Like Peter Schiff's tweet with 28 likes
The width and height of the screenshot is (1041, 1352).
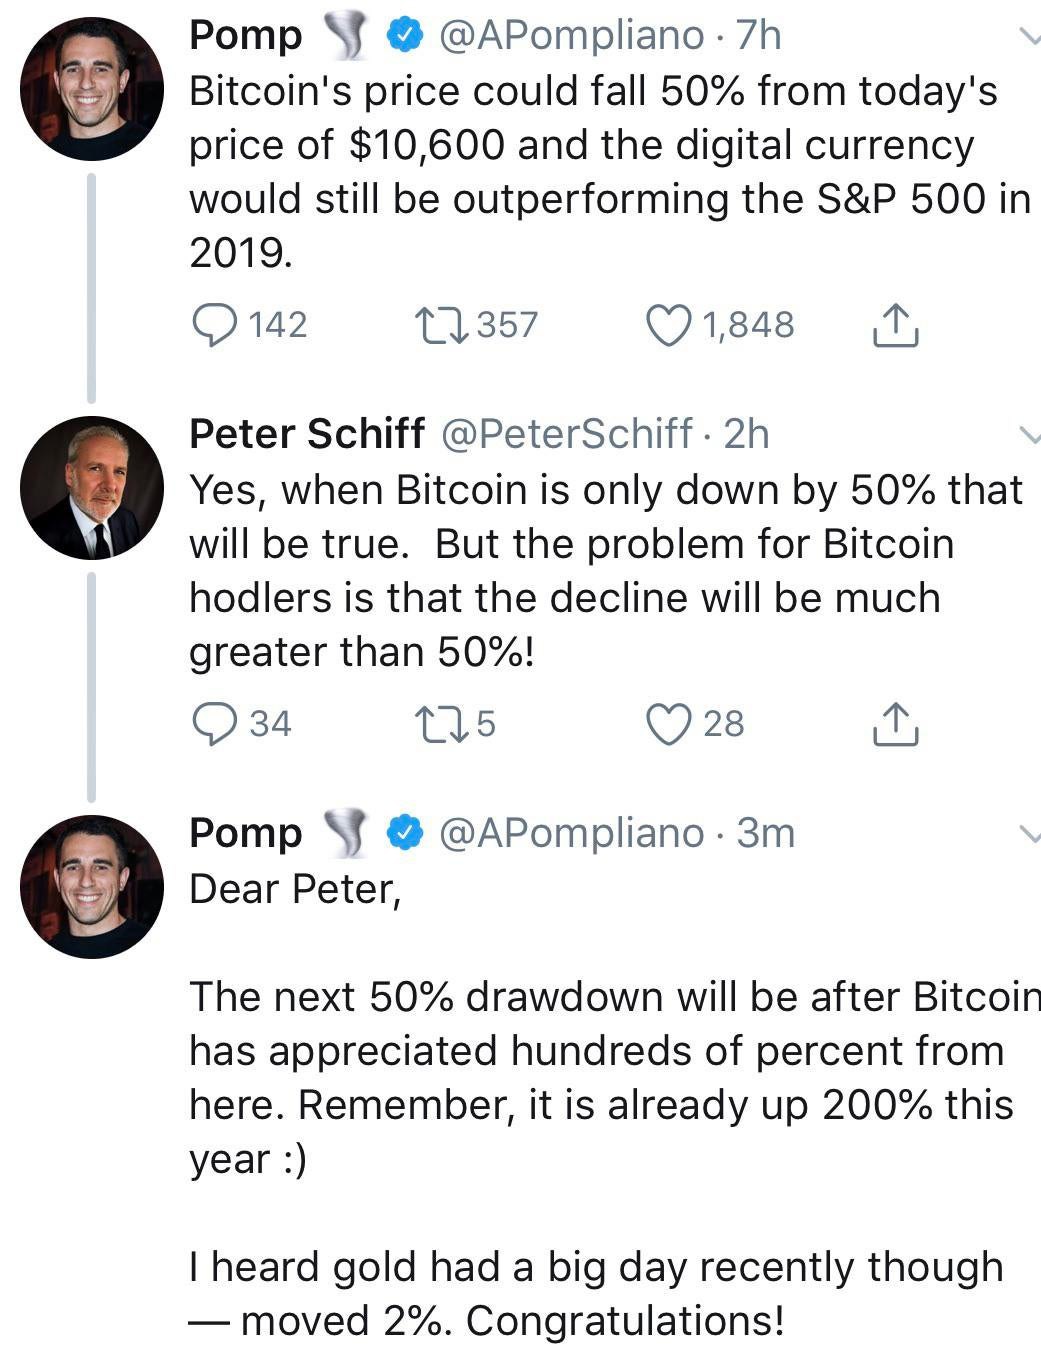[669, 724]
